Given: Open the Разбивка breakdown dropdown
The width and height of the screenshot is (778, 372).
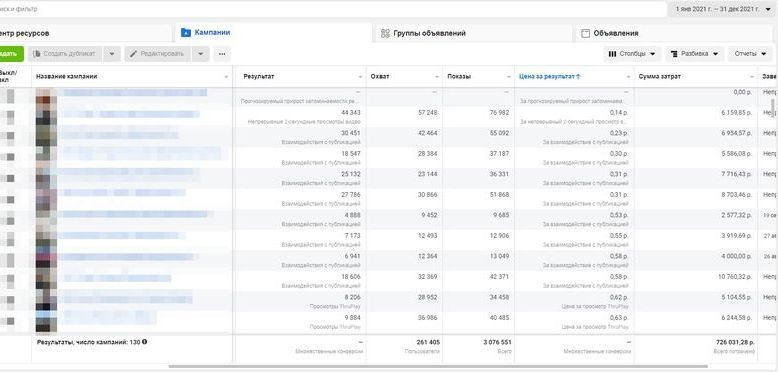Looking at the screenshot, I should coord(695,54).
